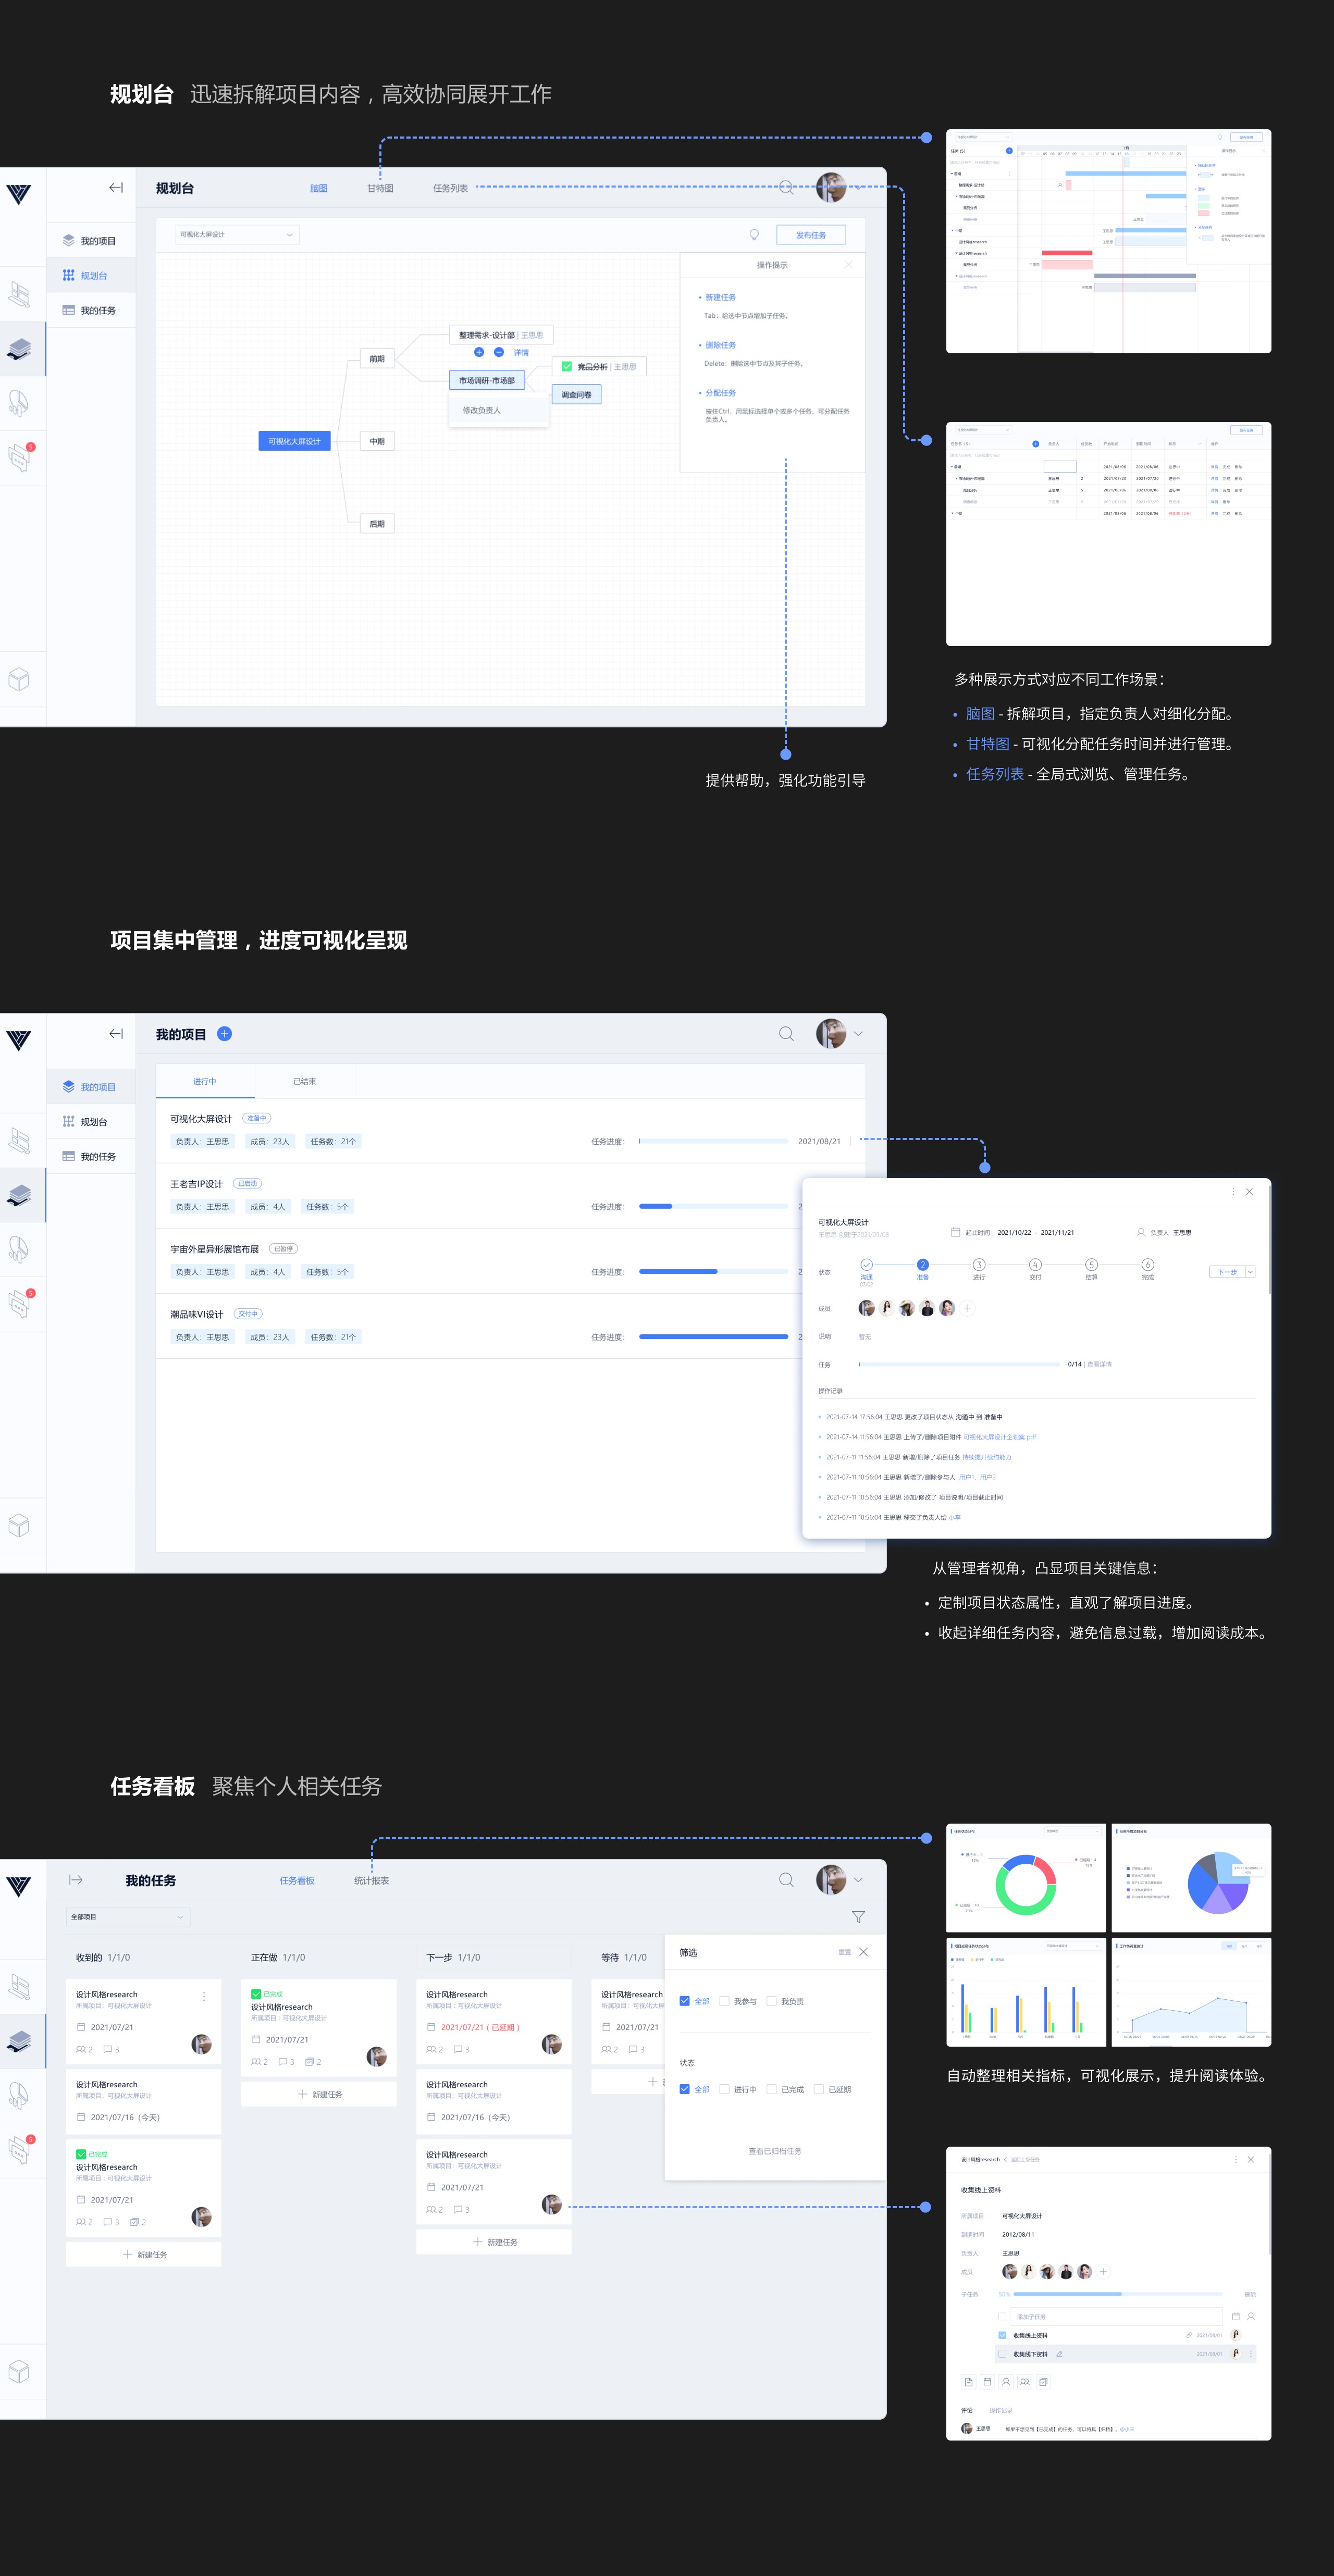Click the 查看已归档任务 link in filter panel
The height and width of the screenshot is (2576, 1334).
coord(775,2151)
